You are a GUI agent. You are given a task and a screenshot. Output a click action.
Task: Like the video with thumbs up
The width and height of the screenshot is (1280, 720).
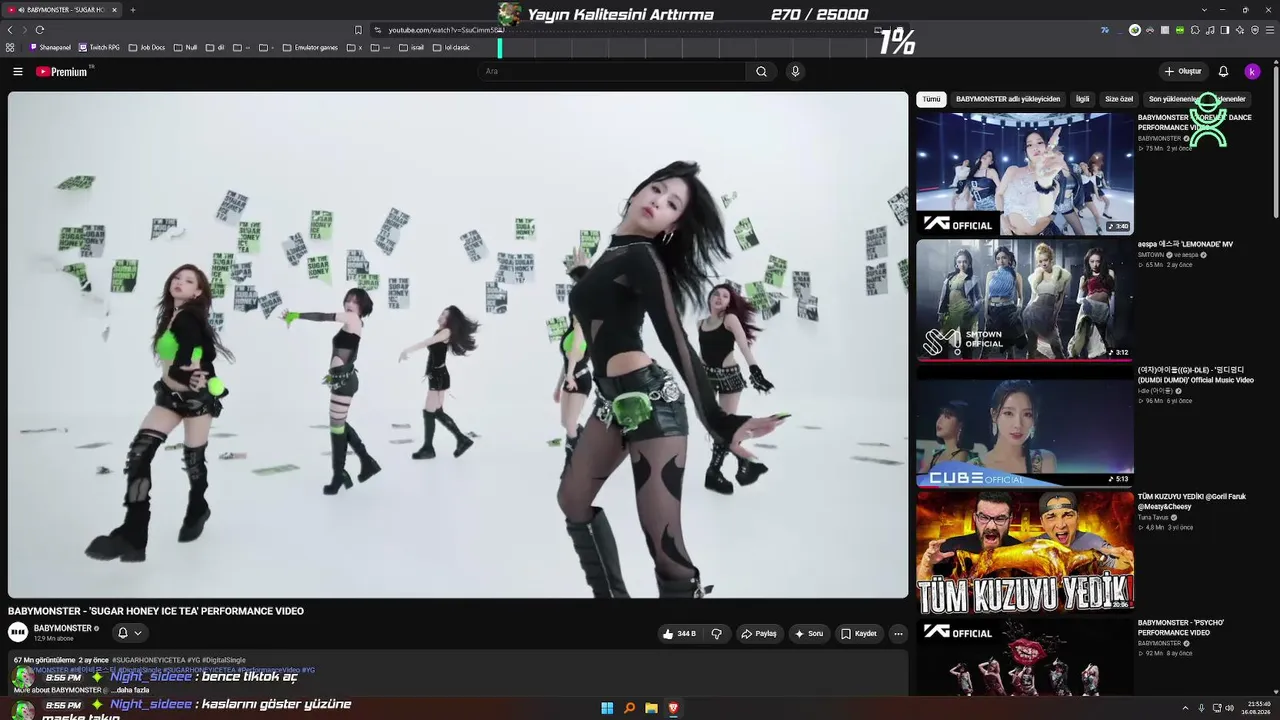tap(680, 633)
